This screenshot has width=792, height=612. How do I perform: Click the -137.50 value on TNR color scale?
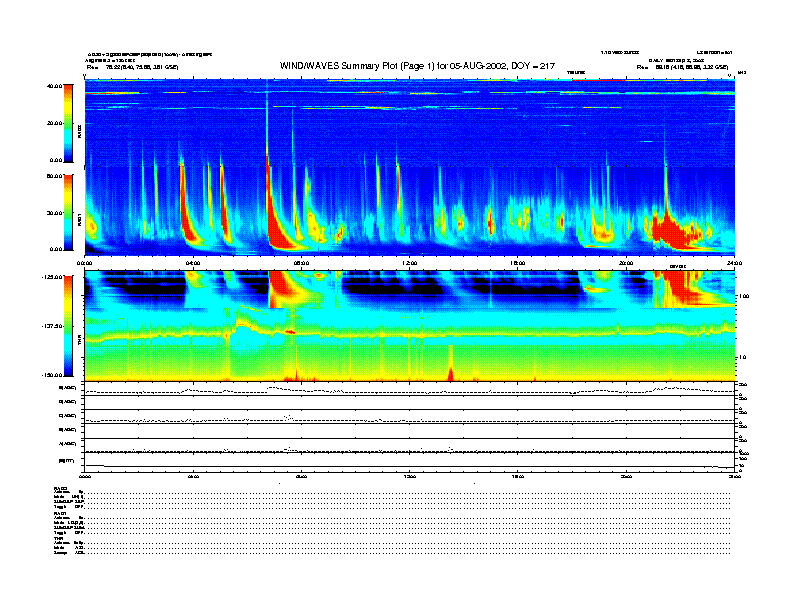point(52,326)
